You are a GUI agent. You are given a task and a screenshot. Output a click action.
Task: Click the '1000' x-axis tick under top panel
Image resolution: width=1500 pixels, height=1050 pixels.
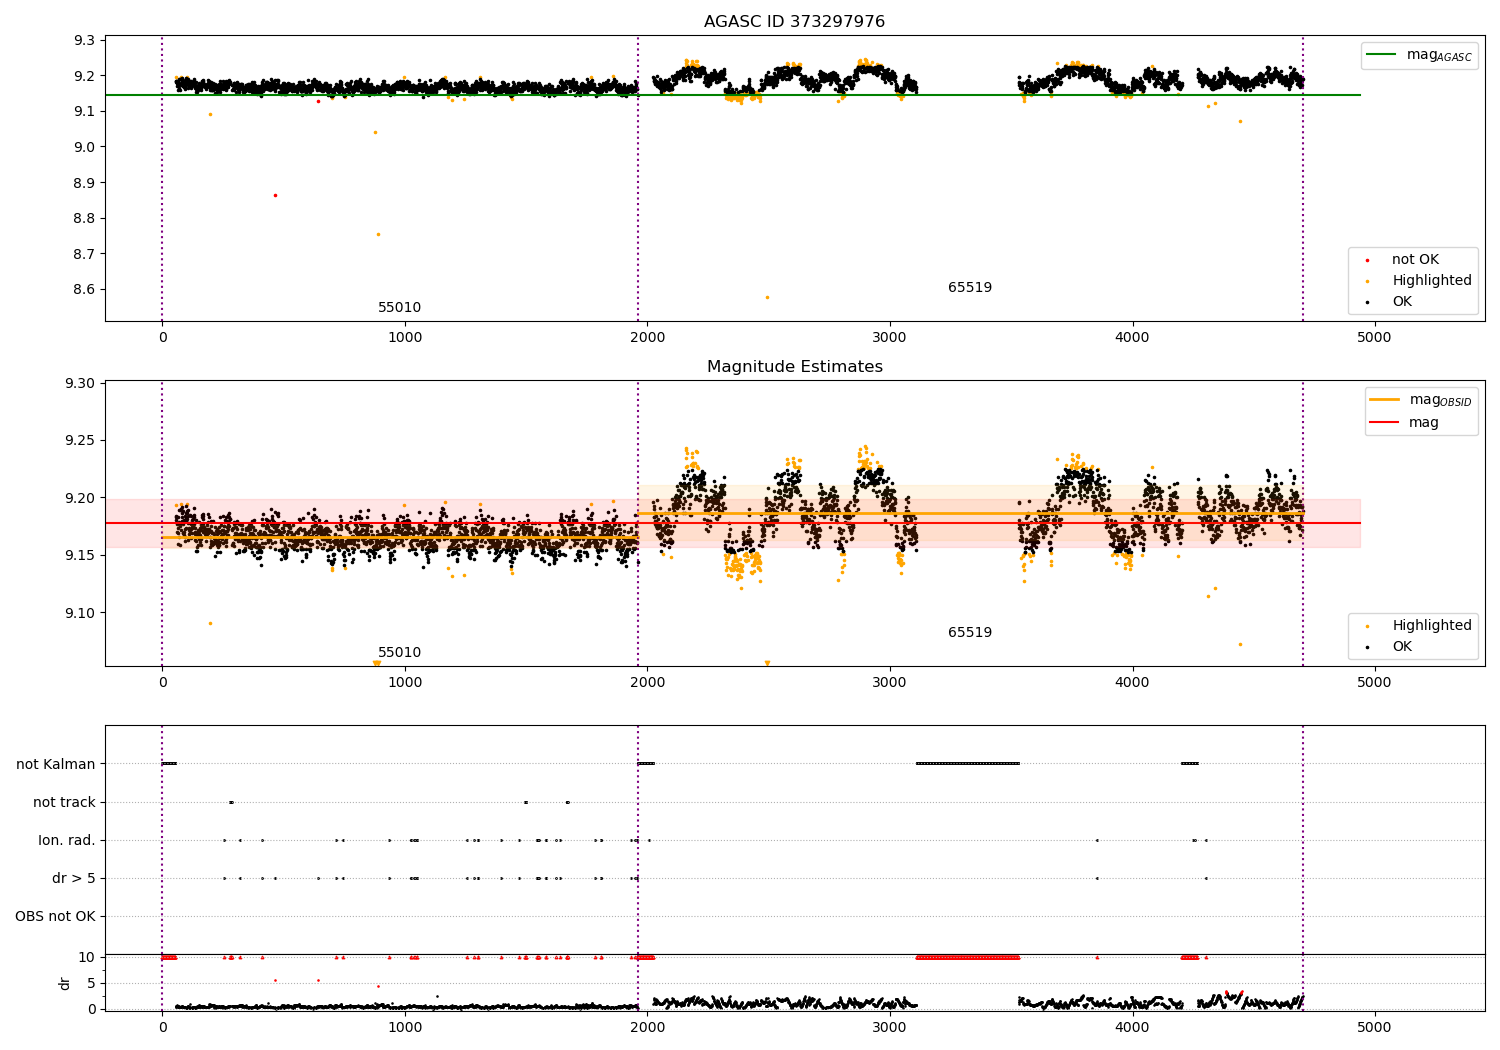pyautogui.click(x=405, y=338)
